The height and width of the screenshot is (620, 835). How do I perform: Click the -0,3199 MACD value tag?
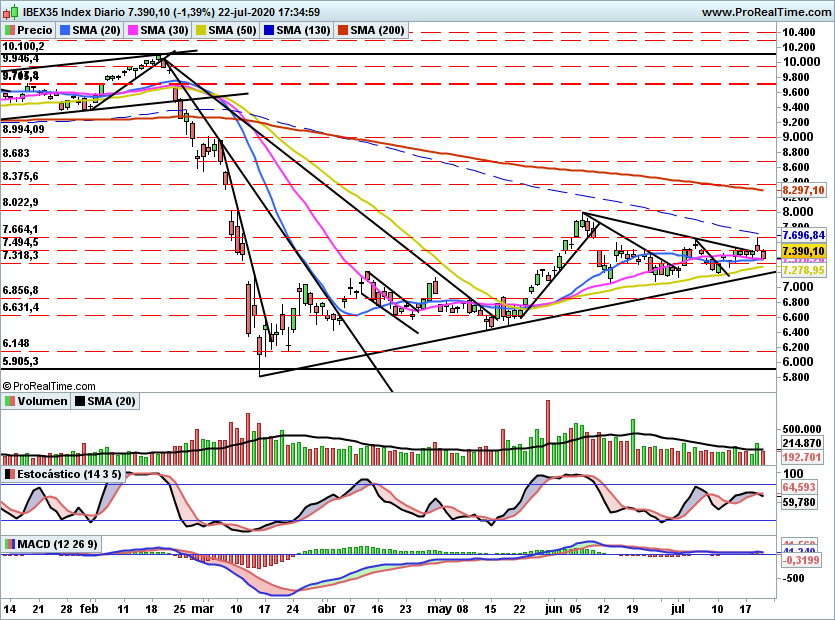click(x=800, y=560)
